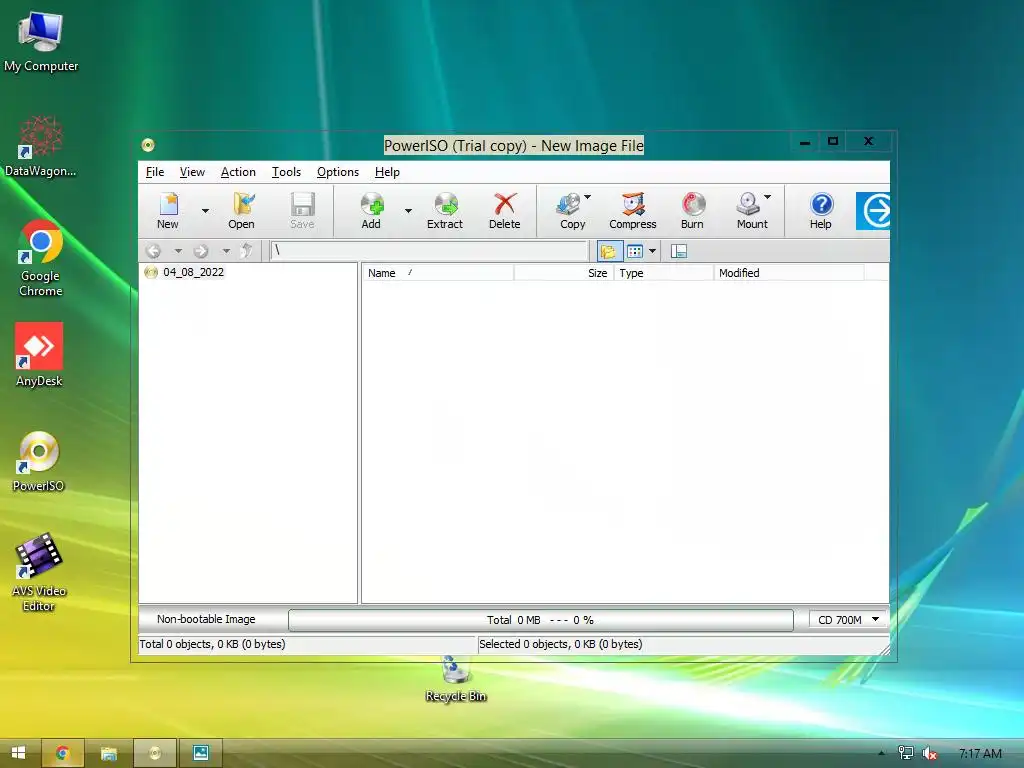Click the network tray icon

pos(906,753)
